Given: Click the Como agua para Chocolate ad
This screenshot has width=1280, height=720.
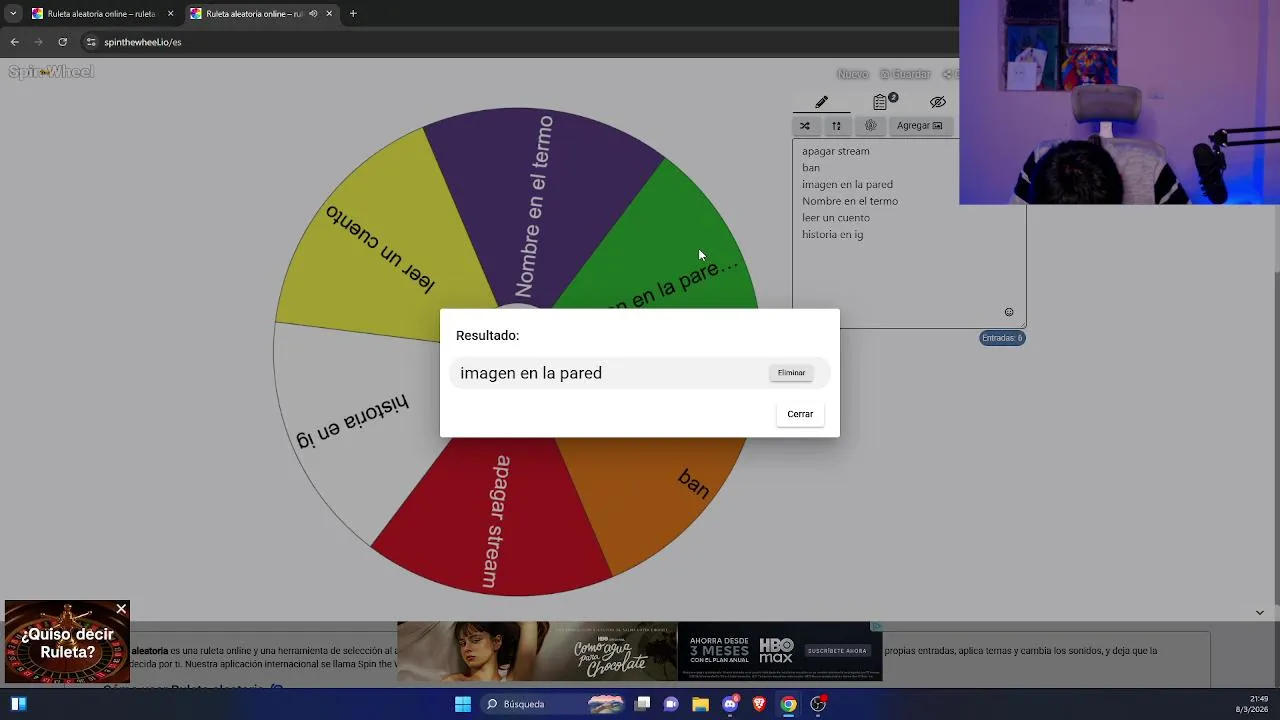Looking at the screenshot, I should click(537, 651).
